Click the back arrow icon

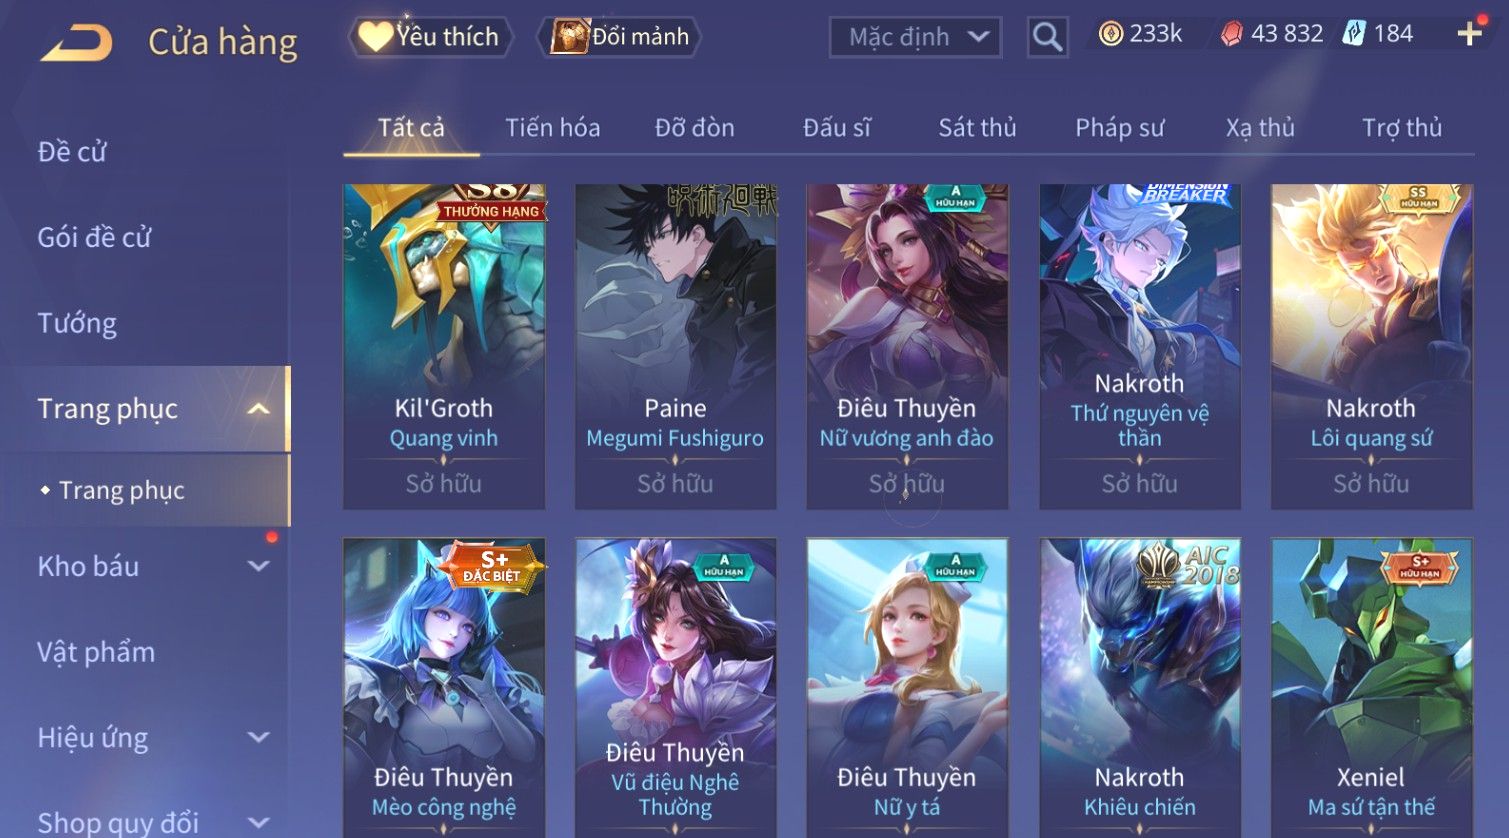pos(76,42)
